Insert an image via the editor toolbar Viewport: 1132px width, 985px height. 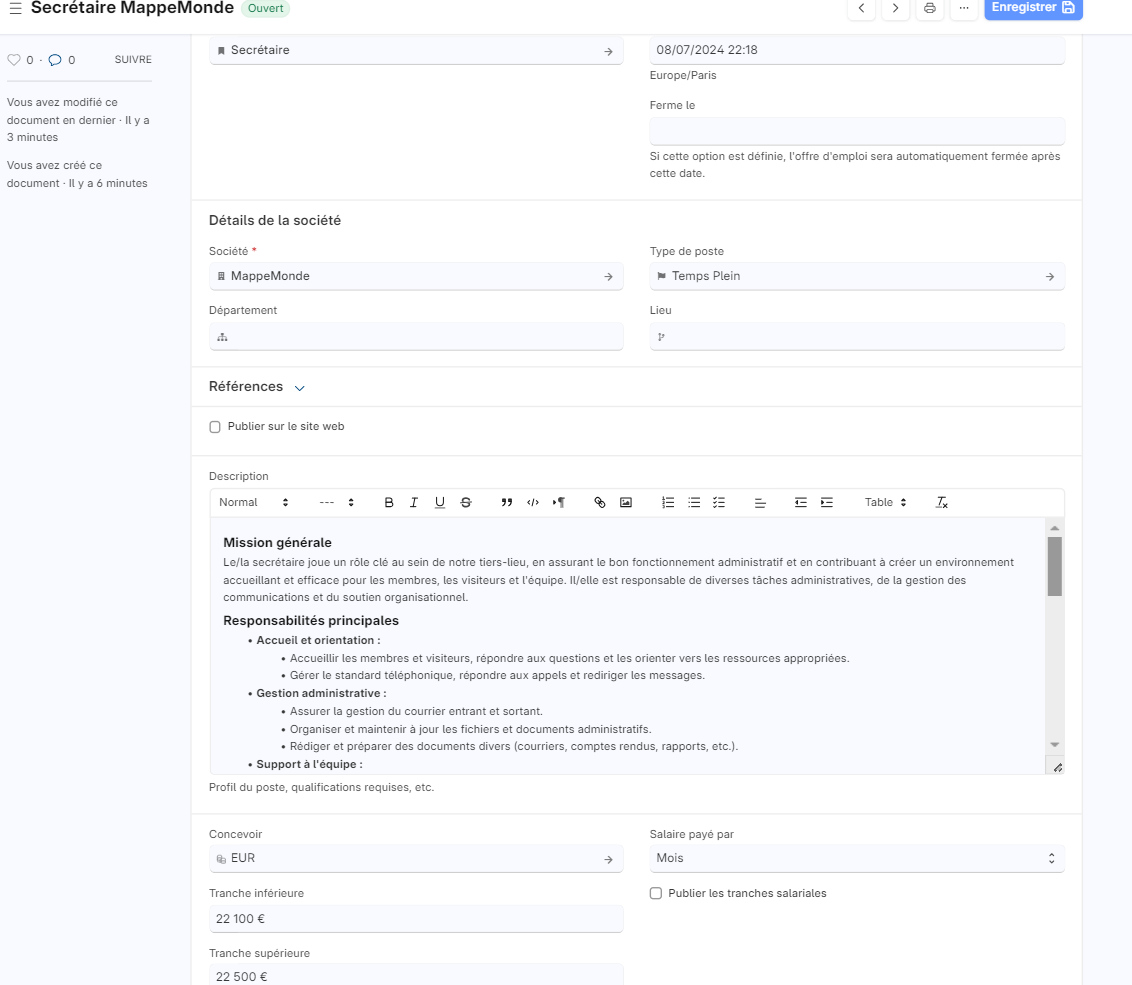pos(626,502)
